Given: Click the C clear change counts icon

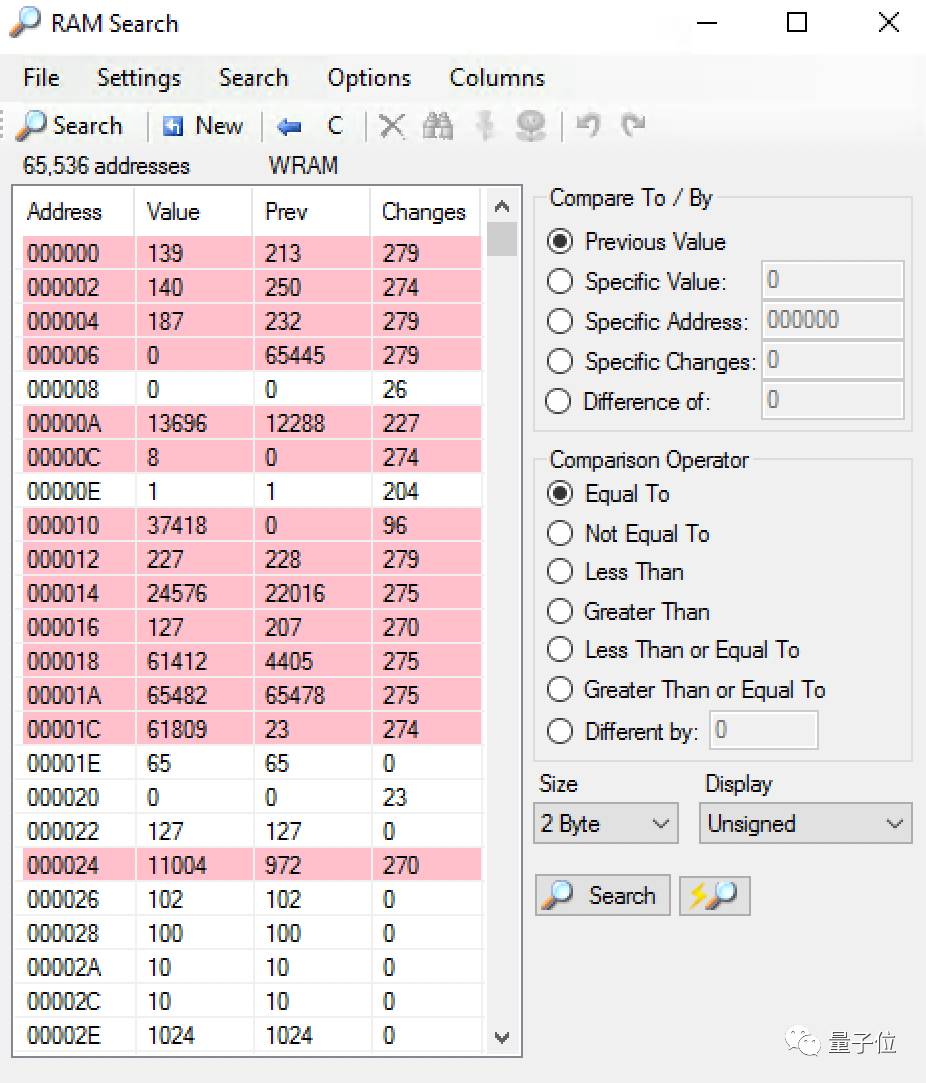Looking at the screenshot, I should 335,126.
